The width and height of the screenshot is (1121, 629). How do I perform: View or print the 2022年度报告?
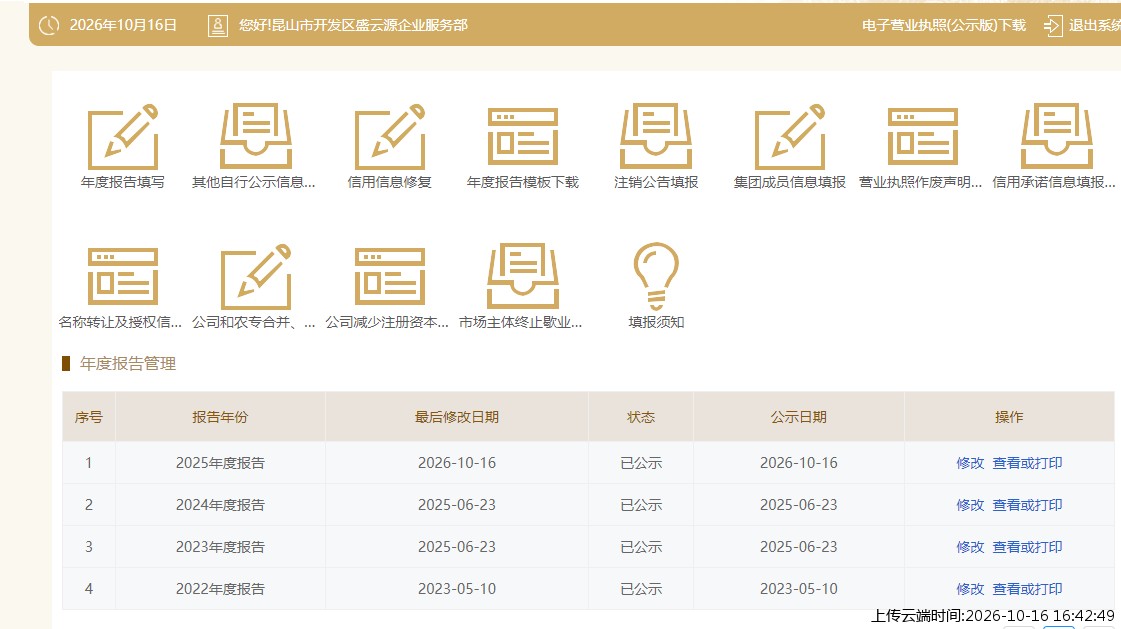pyautogui.click(x=1027, y=590)
